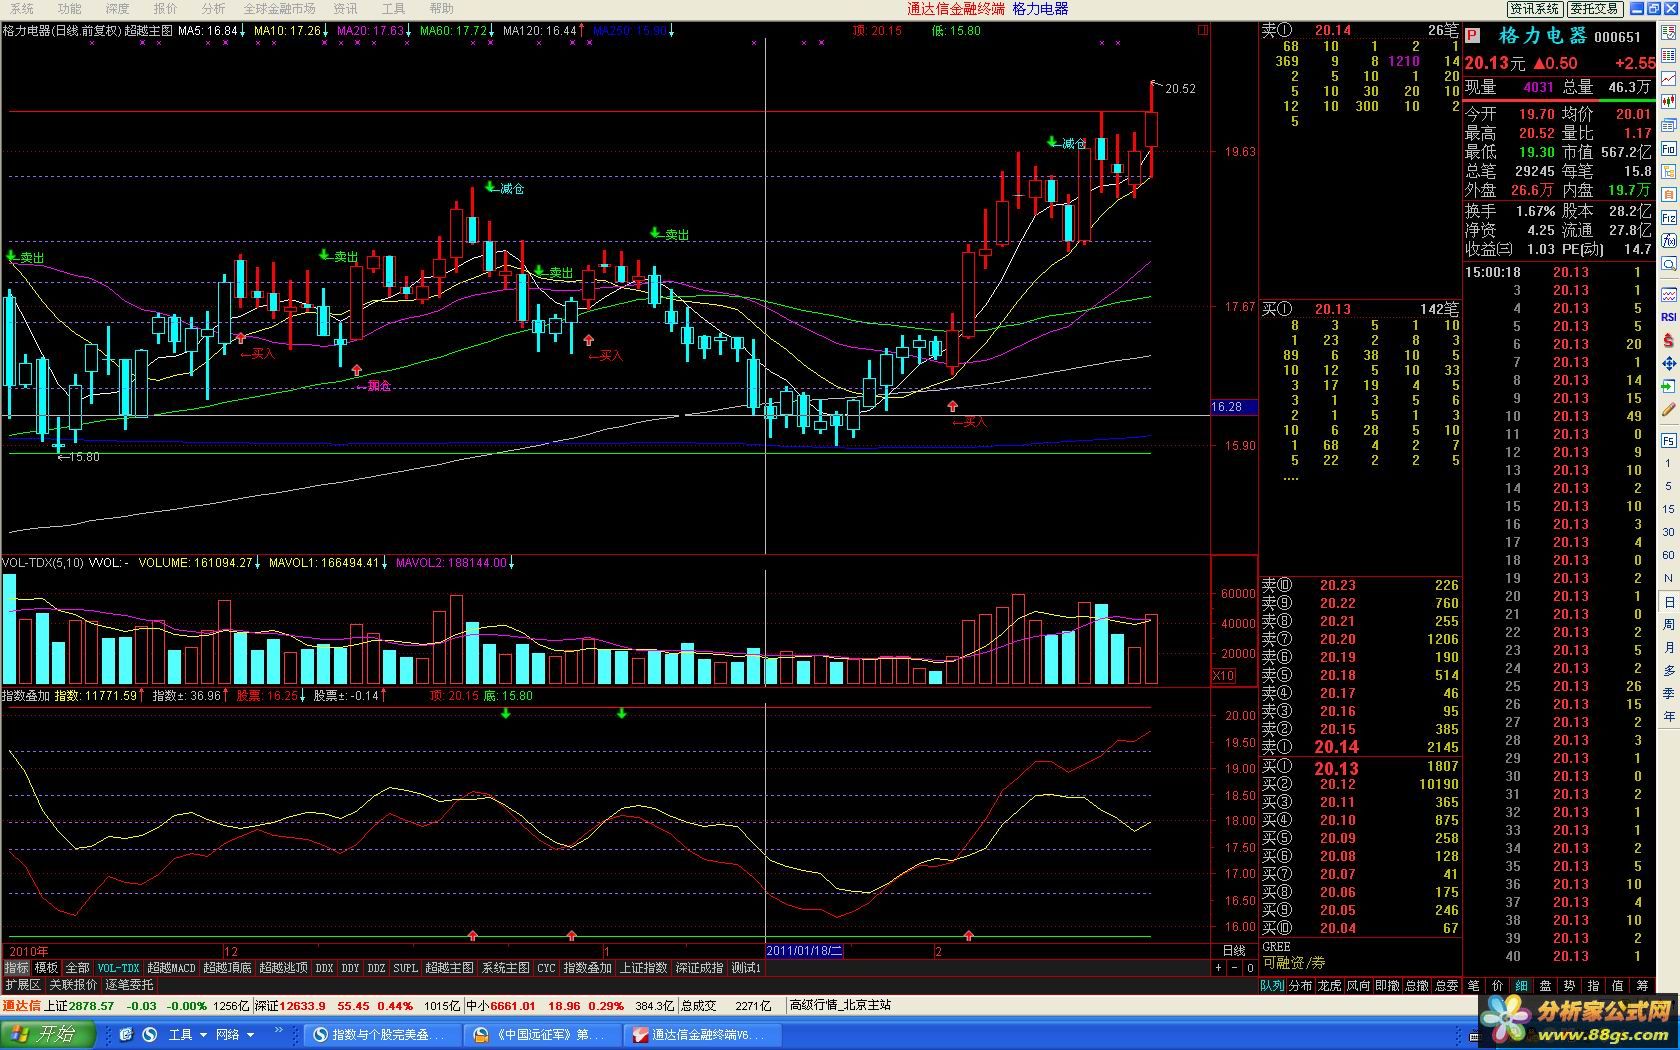The width and height of the screenshot is (1680, 1050).
Task: Click the chart zoom-in plus button
Action: coord(1218,968)
